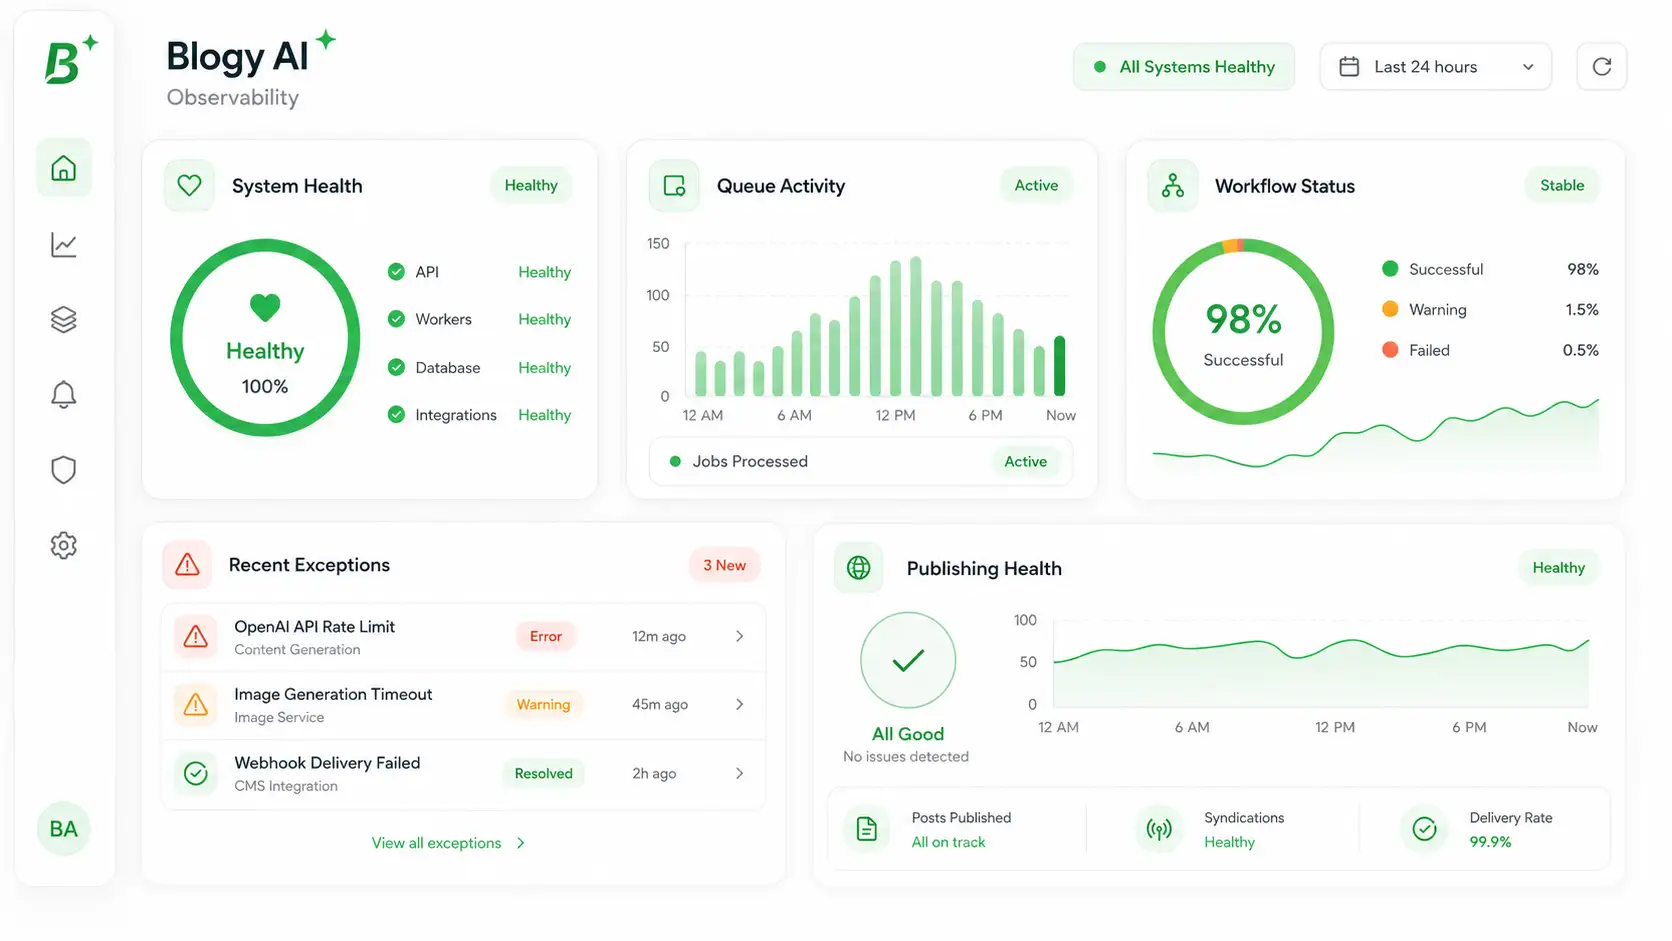The width and height of the screenshot is (1672, 941).
Task: Click the System Health heart icon
Action: [x=189, y=186]
